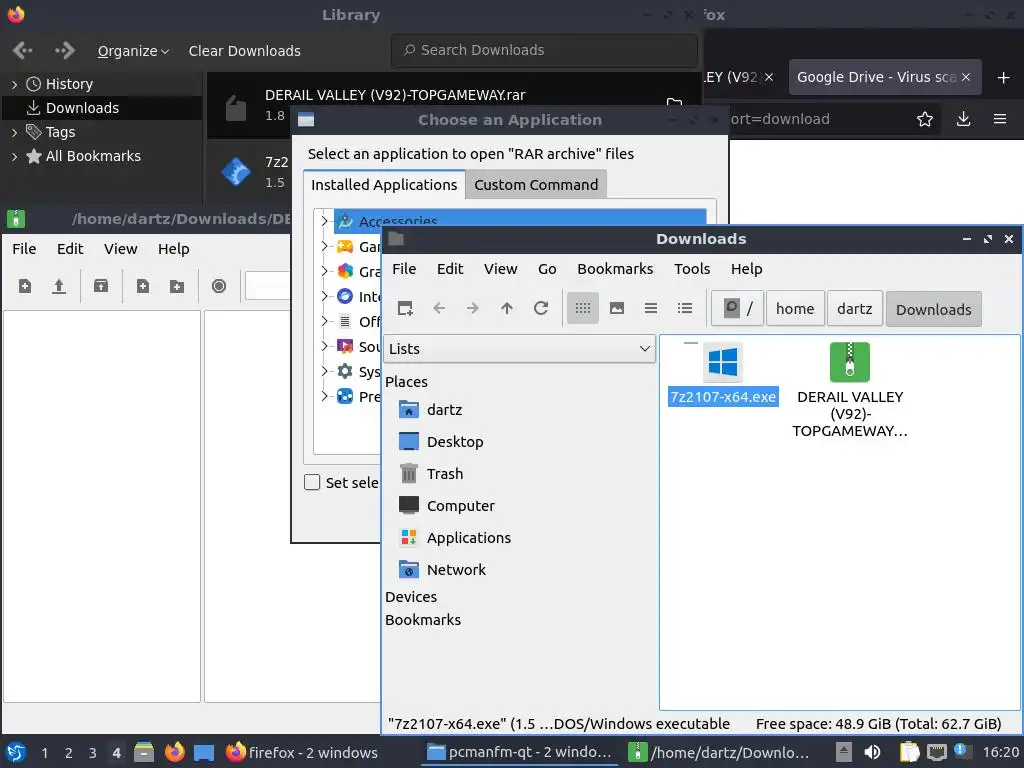This screenshot has width=1024, height=768.
Task: Switch to virtual desktop 2 in taskbar
Action: pyautogui.click(x=69, y=753)
